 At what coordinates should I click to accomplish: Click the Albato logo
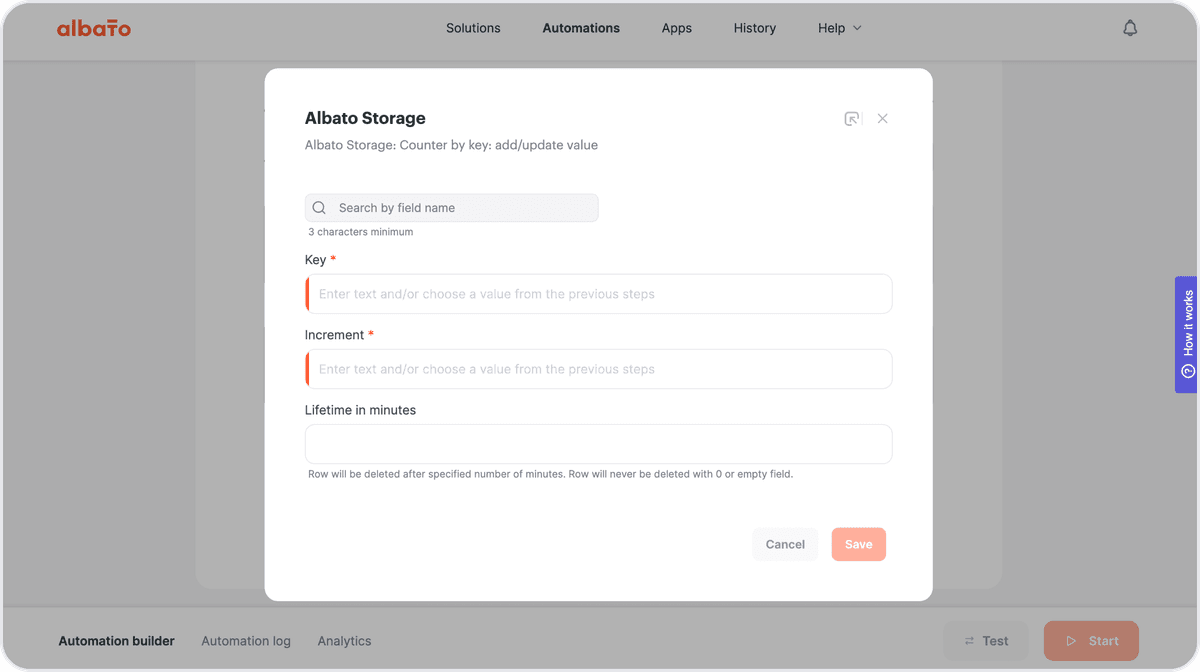pos(94,28)
